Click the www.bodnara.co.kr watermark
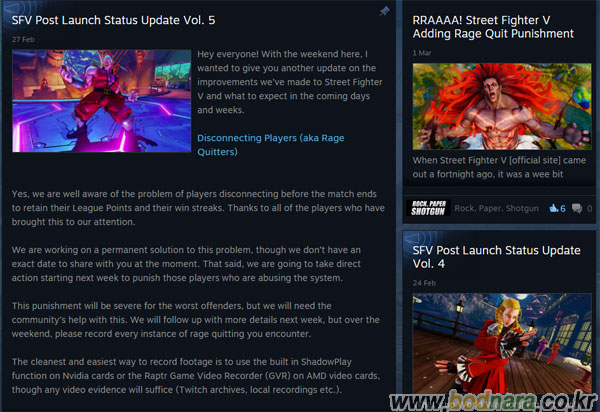 coord(494,401)
